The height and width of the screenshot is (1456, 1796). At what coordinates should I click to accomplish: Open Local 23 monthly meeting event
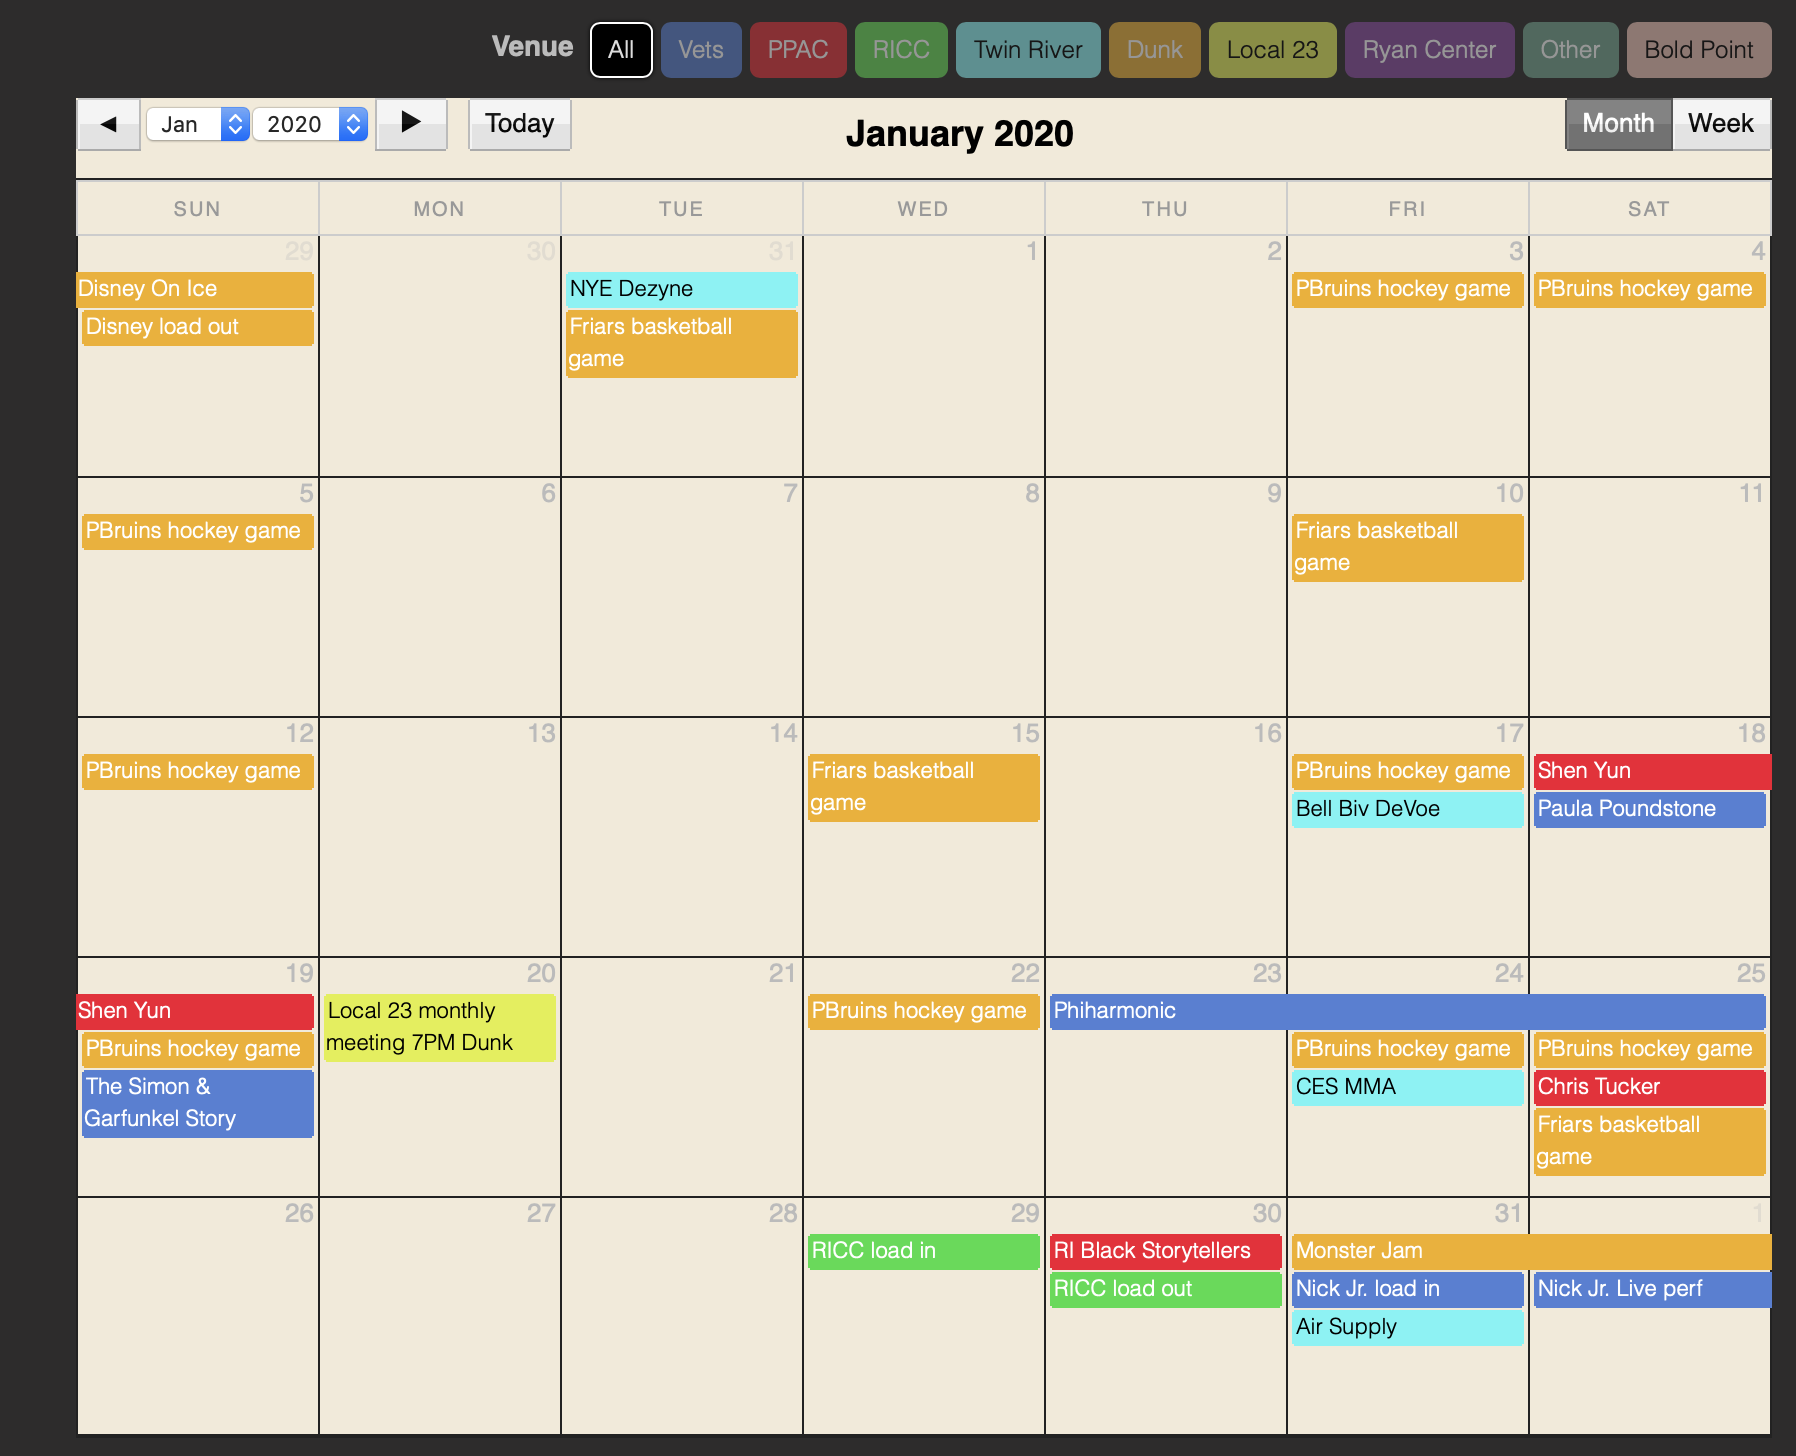(439, 1027)
